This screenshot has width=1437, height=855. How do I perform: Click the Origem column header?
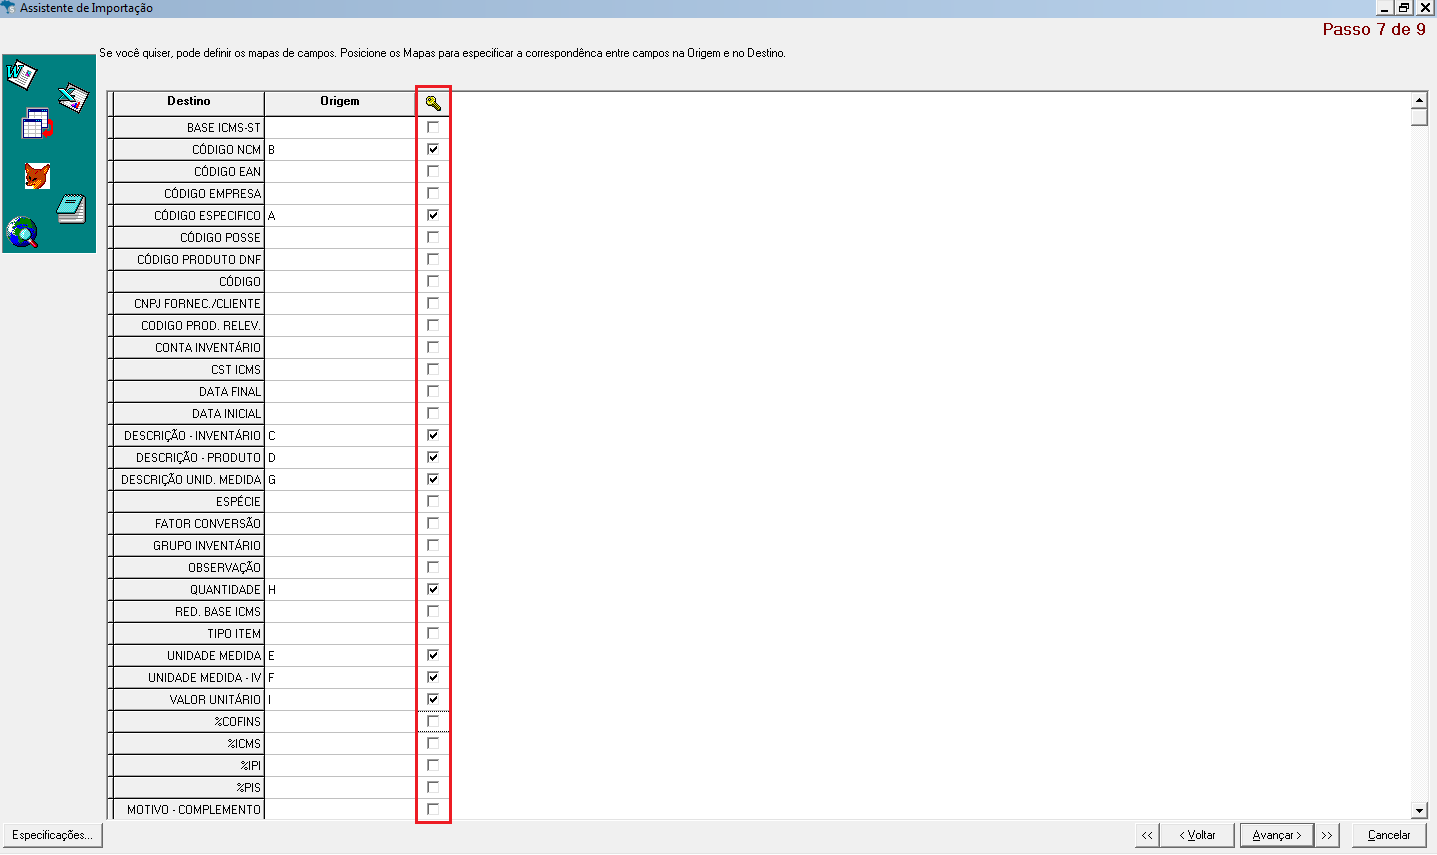340,102
